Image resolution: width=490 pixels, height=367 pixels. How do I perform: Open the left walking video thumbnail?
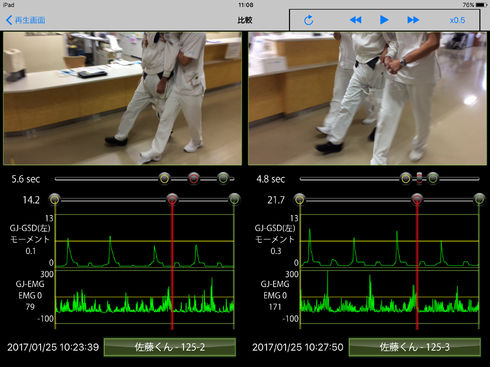pos(122,98)
